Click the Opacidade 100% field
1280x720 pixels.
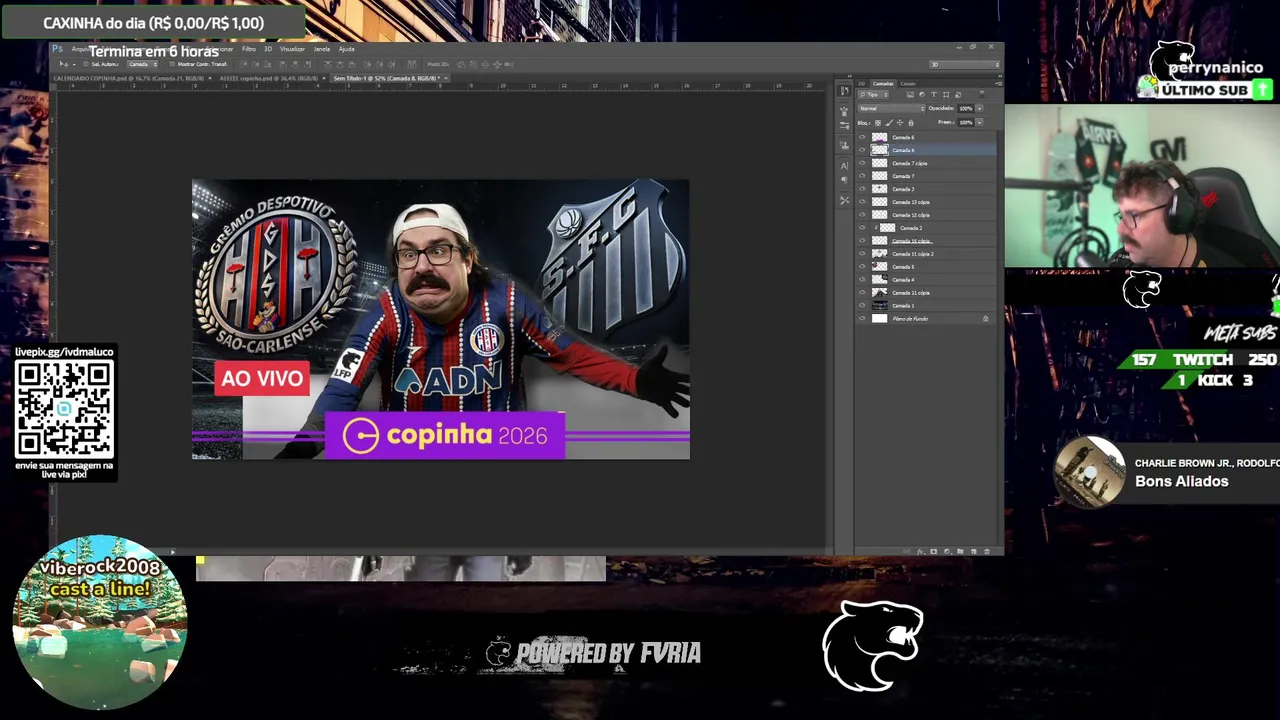coord(966,108)
